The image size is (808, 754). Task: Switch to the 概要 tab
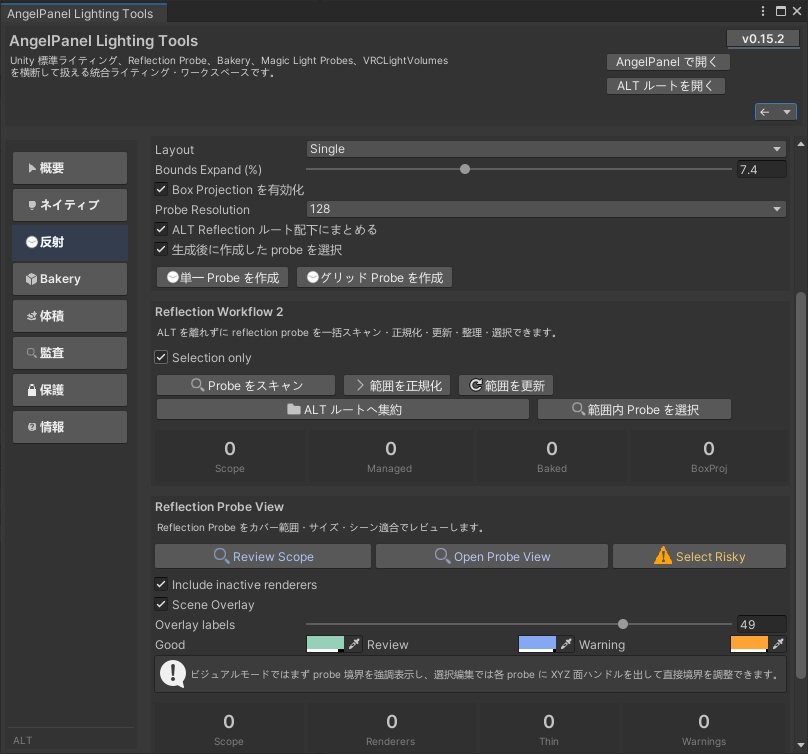point(69,167)
